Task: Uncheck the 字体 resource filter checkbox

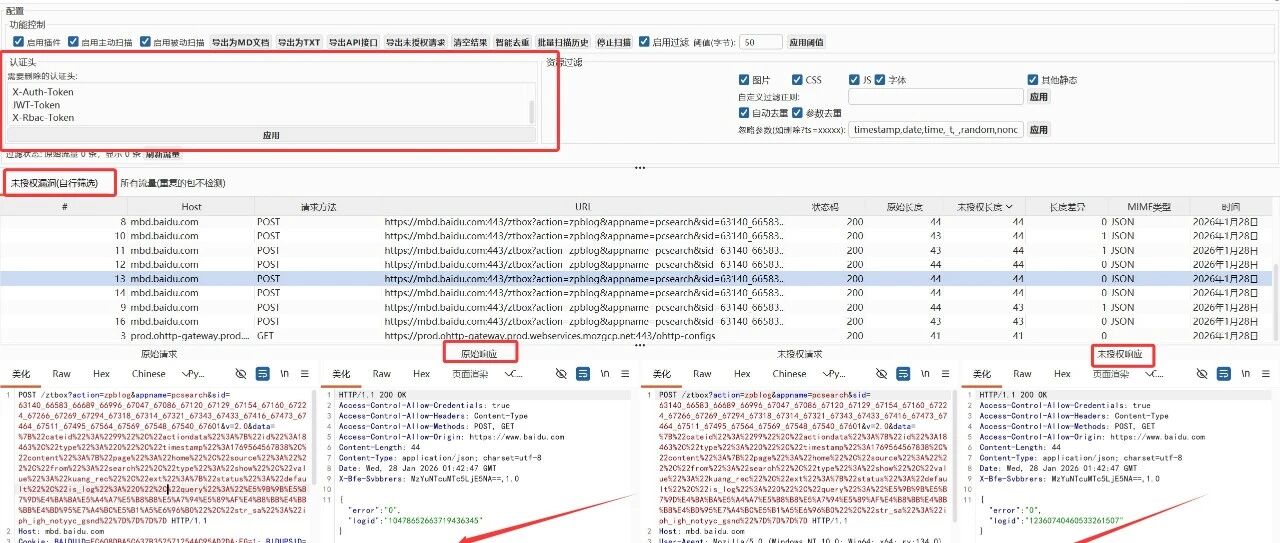Action: tap(881, 80)
